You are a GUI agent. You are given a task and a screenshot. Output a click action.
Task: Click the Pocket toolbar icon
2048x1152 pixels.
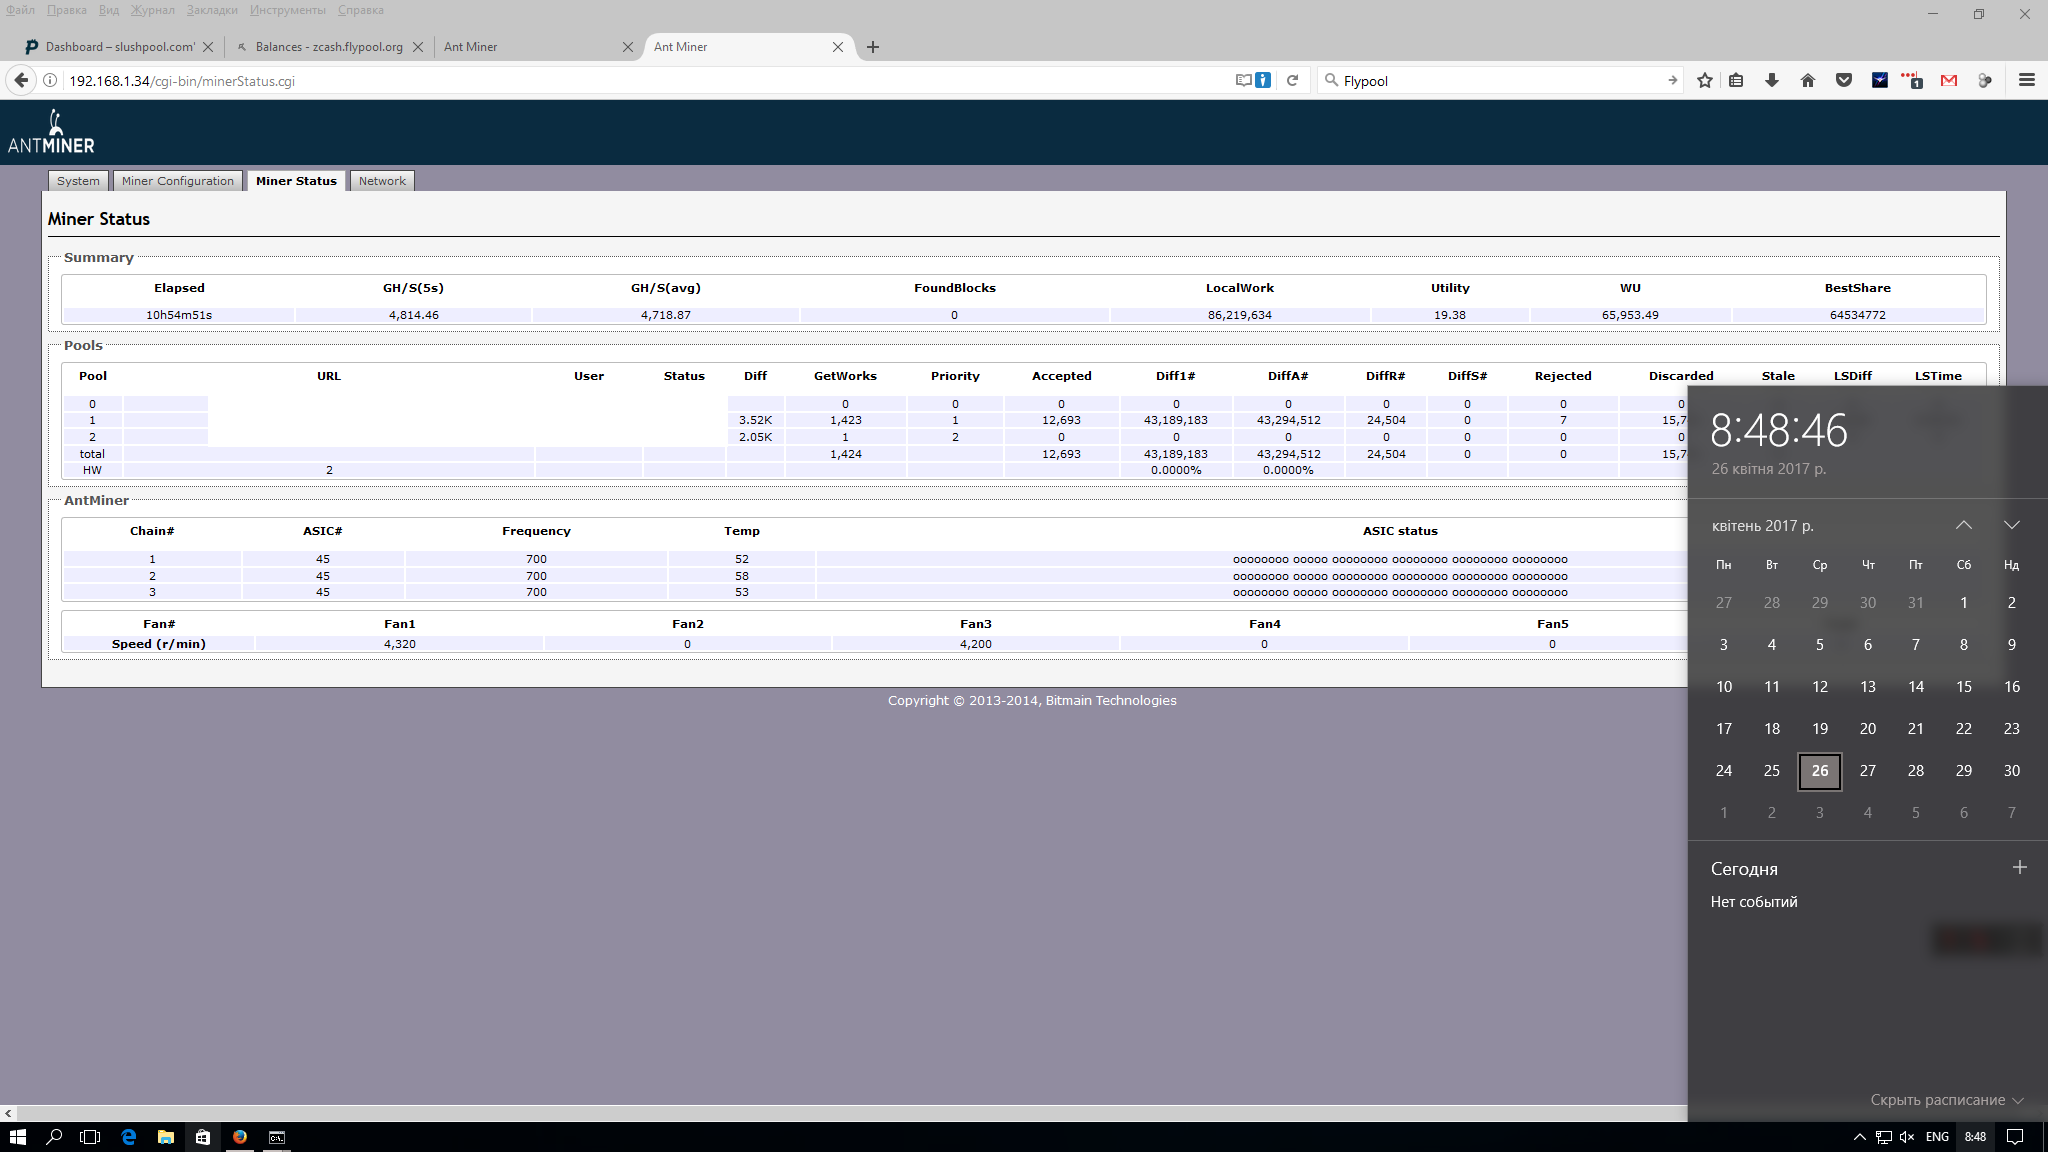click(x=1844, y=81)
